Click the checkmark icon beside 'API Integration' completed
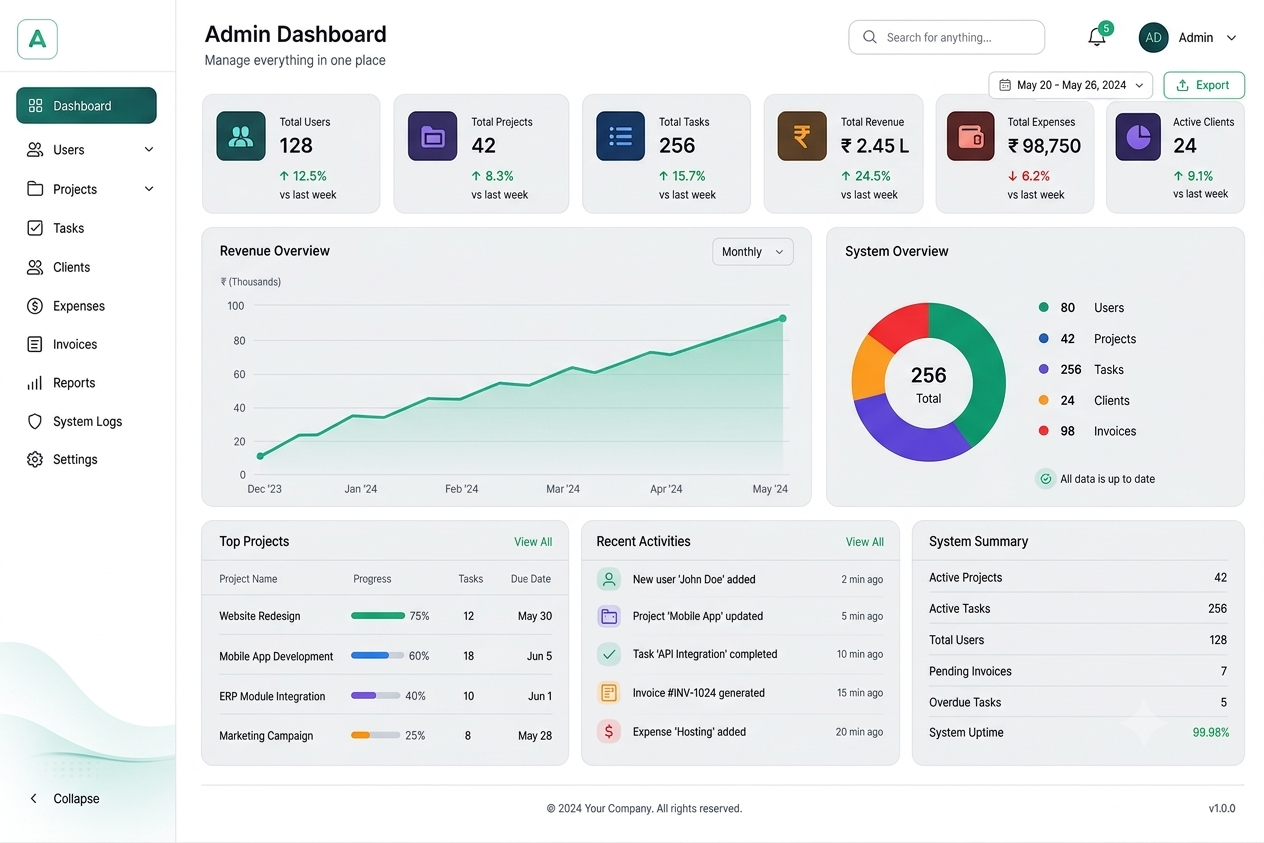1264x843 pixels. click(x=609, y=654)
